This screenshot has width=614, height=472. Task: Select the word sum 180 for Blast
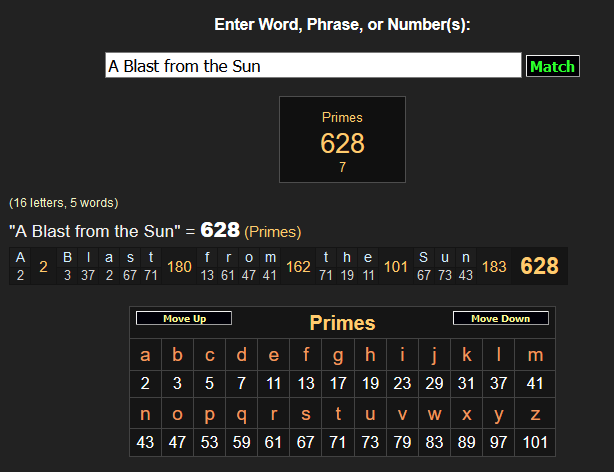point(180,267)
